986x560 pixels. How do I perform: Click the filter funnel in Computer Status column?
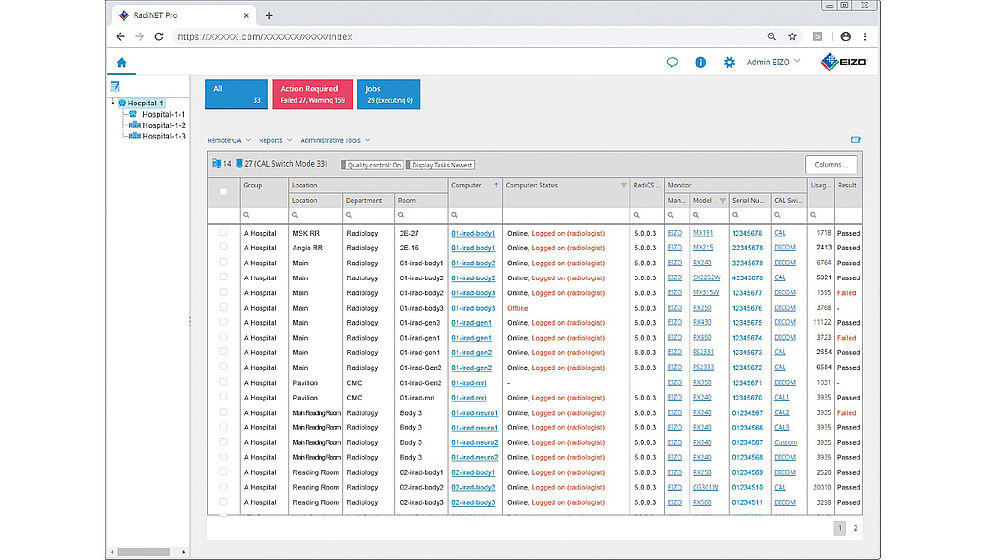(x=624, y=185)
